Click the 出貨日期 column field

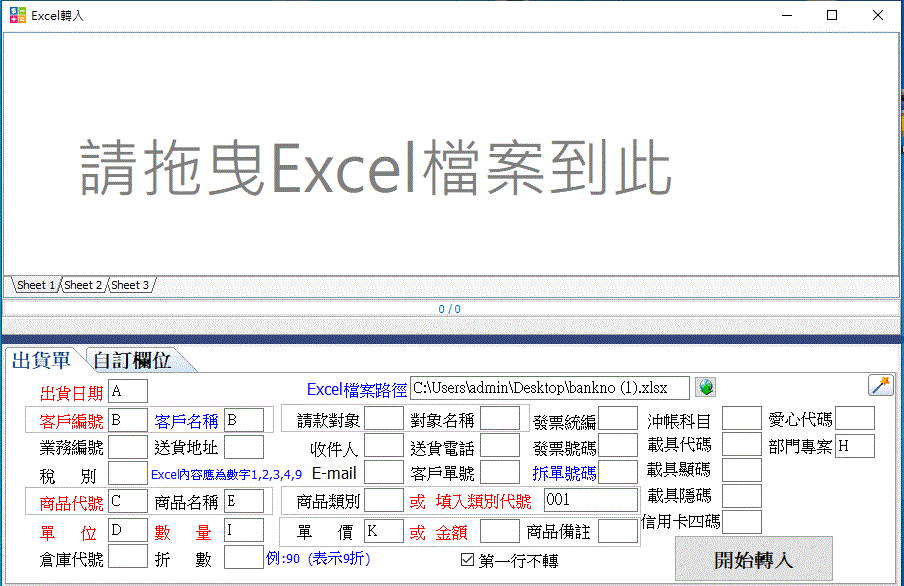point(128,391)
